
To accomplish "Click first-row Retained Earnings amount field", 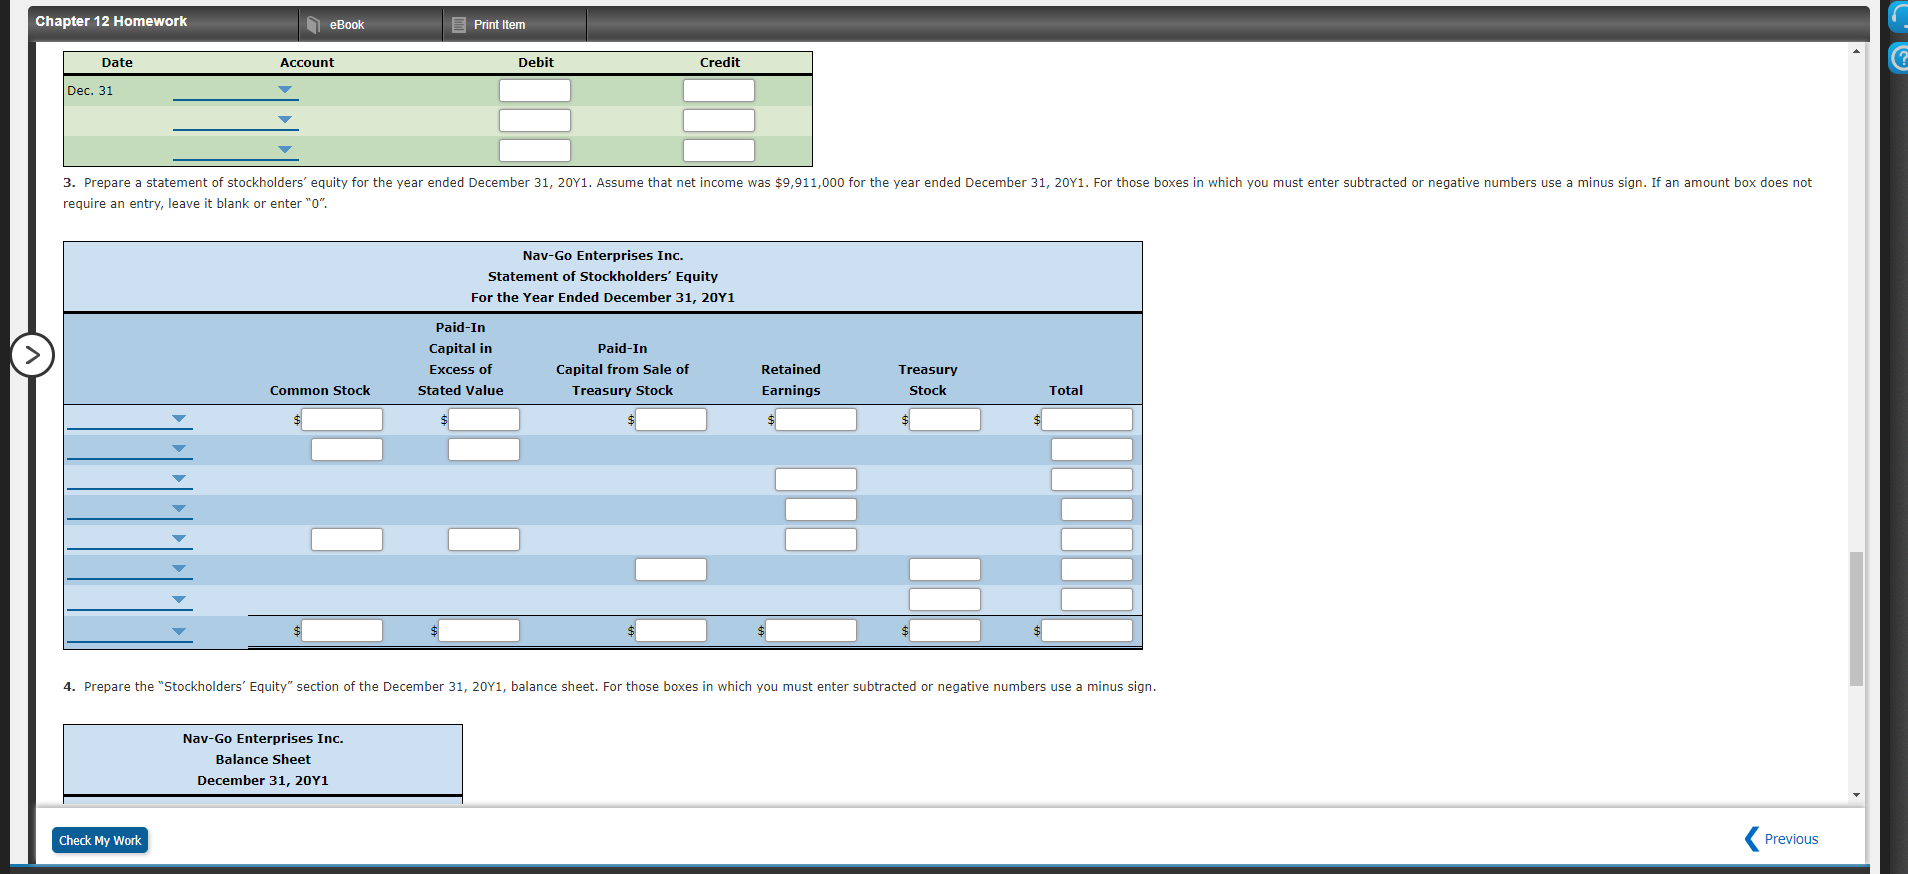I will click(816, 419).
